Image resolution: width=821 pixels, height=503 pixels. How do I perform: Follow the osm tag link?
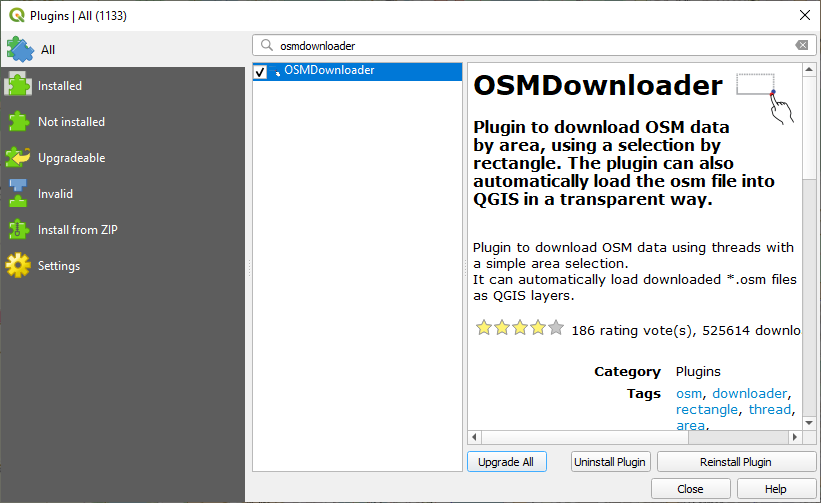coord(689,394)
